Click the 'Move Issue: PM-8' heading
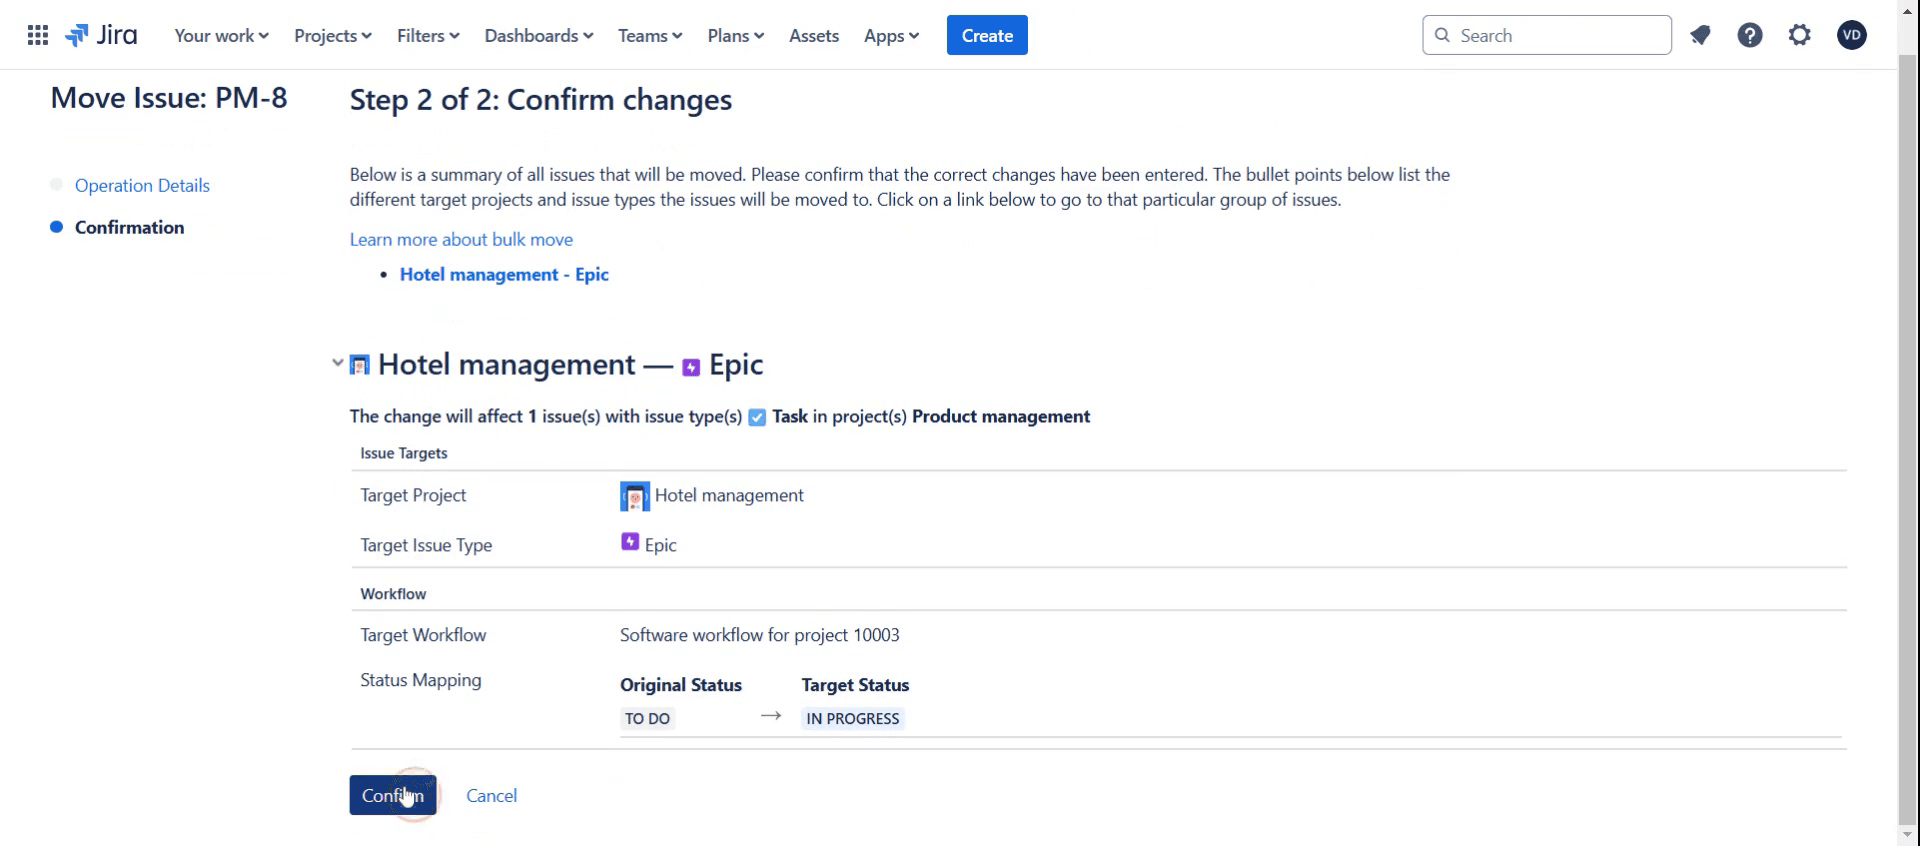Viewport: 1920px width, 846px height. [169, 98]
